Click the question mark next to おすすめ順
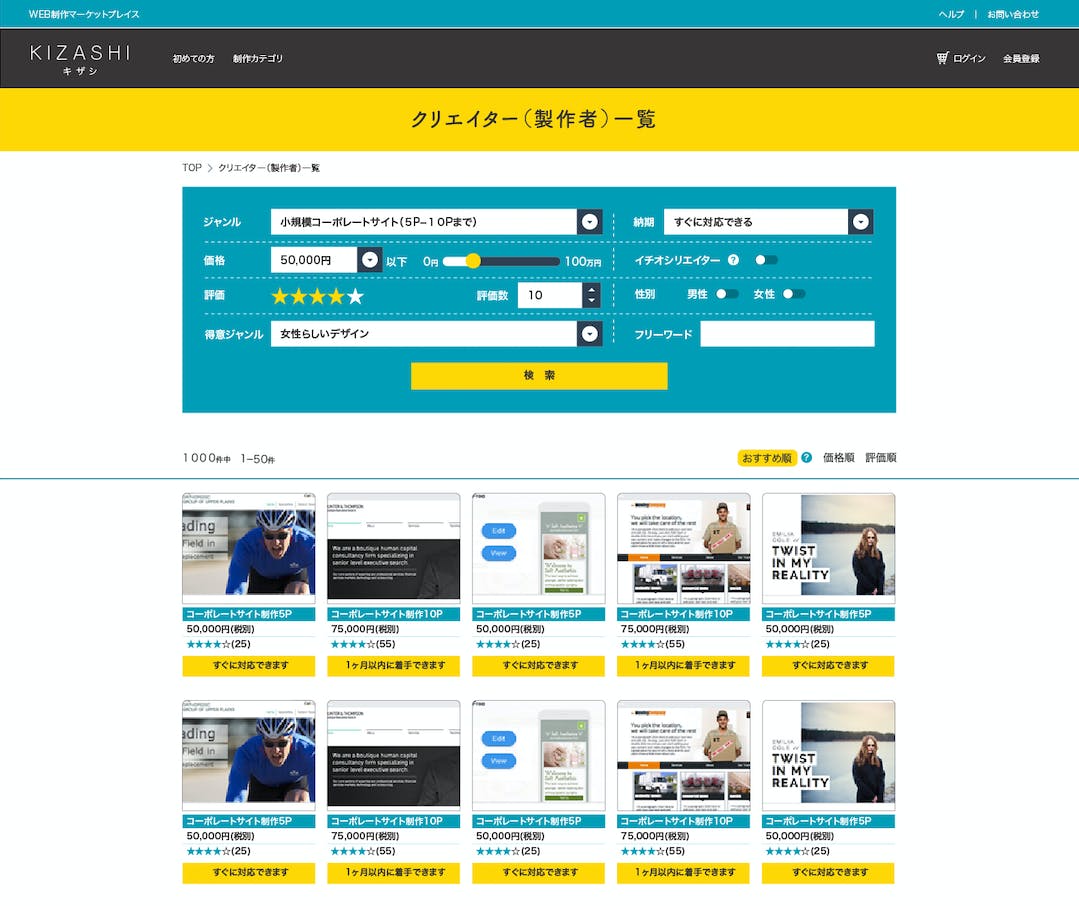Viewport: 1079px width, 906px height. [x=806, y=458]
